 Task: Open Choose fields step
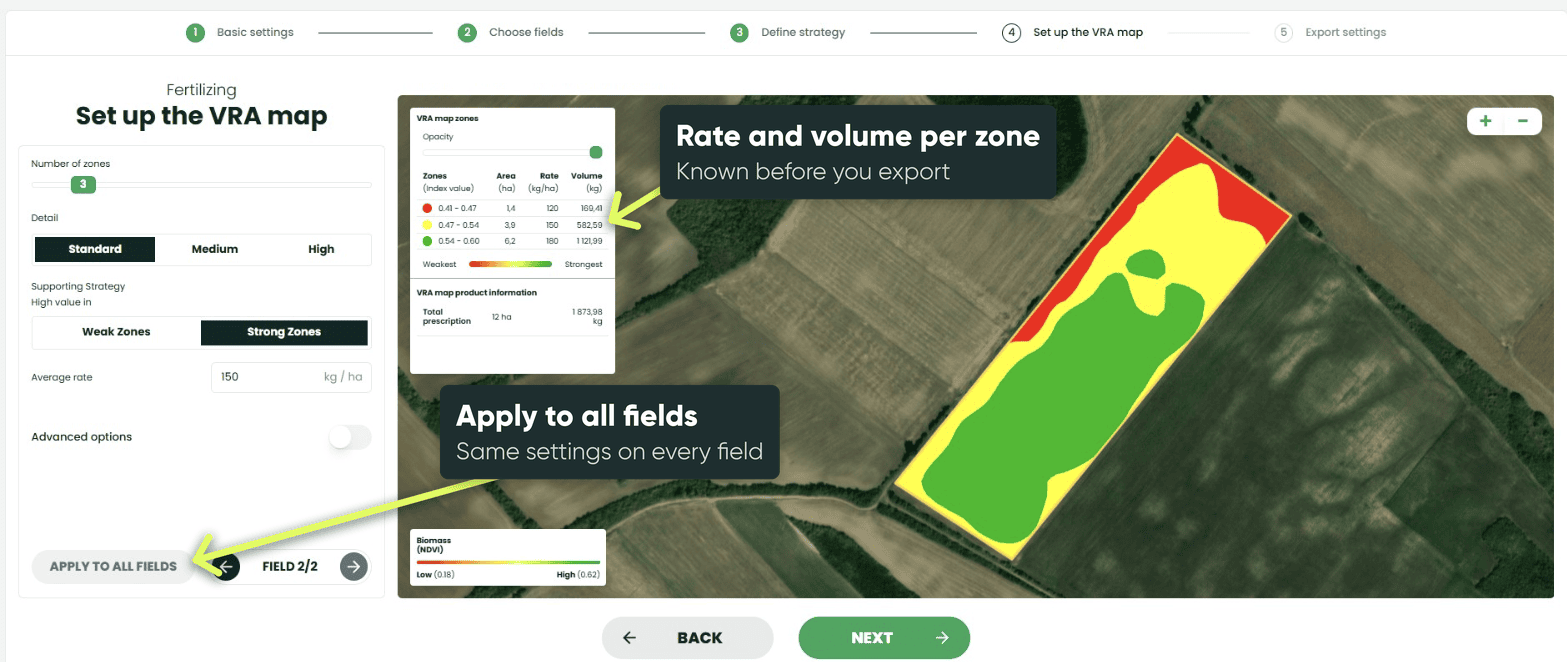526,32
